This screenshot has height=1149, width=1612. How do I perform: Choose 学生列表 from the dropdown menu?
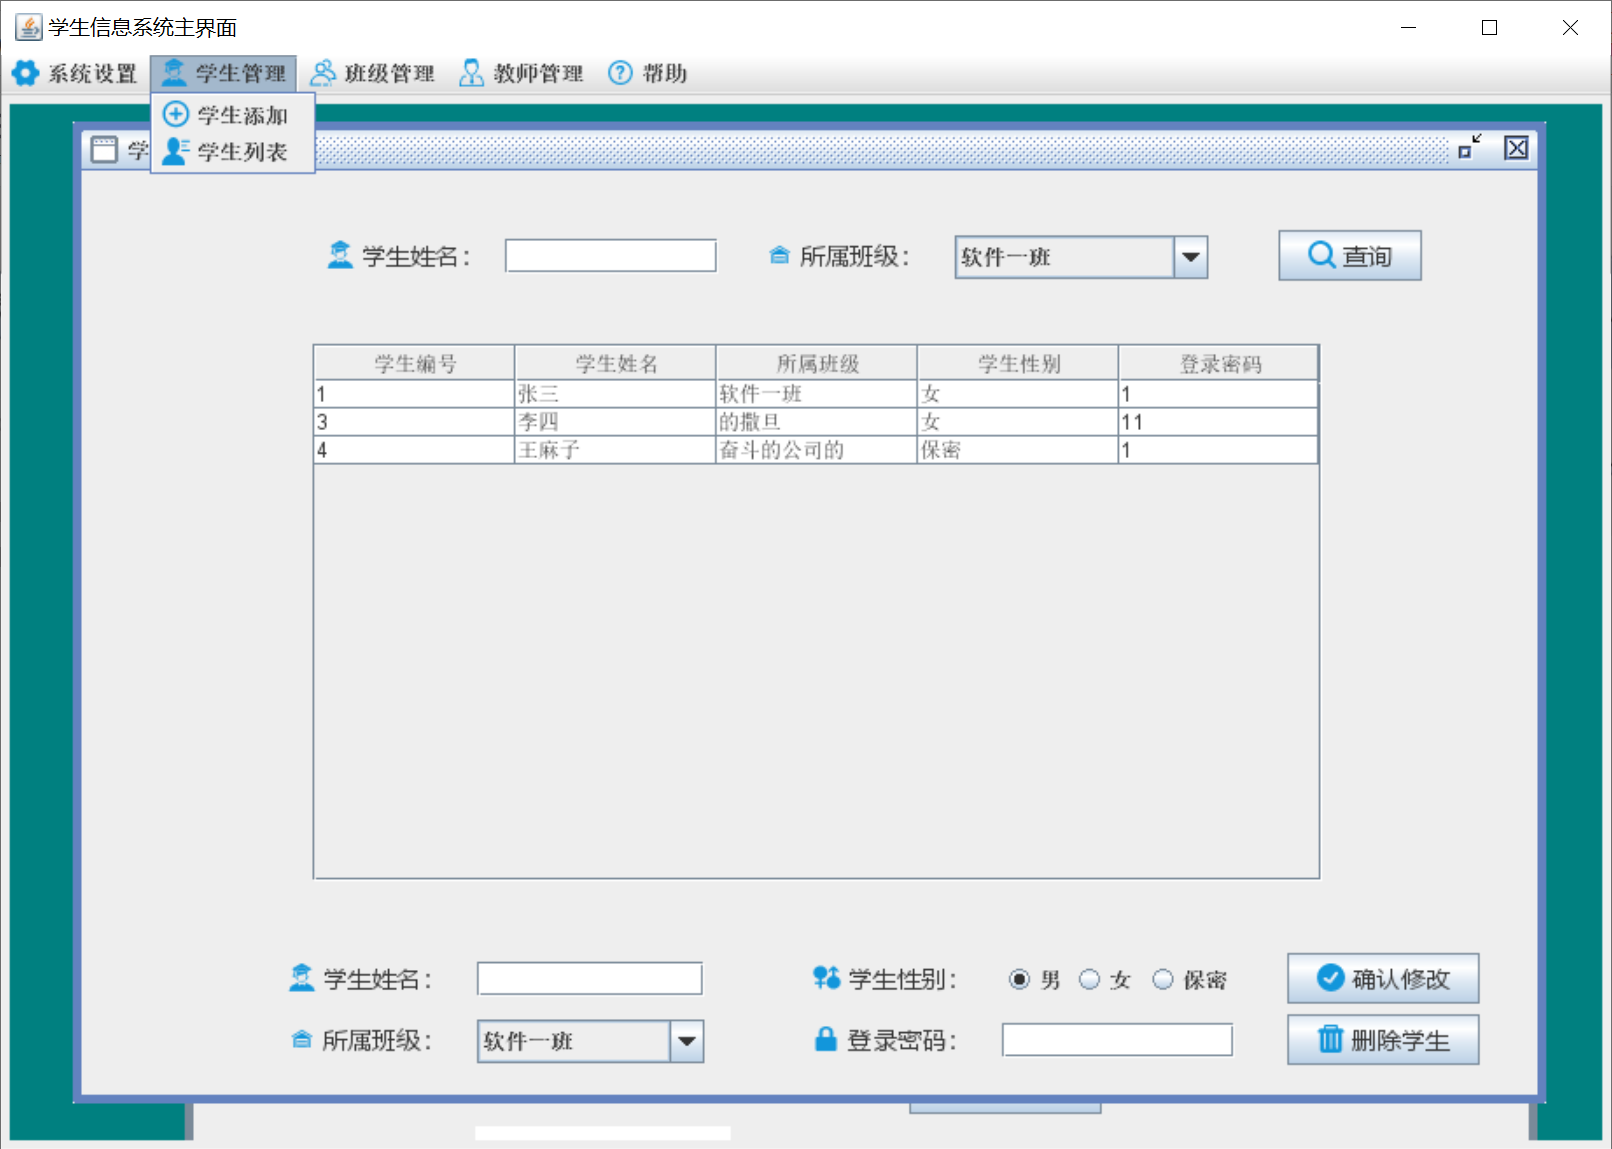233,151
